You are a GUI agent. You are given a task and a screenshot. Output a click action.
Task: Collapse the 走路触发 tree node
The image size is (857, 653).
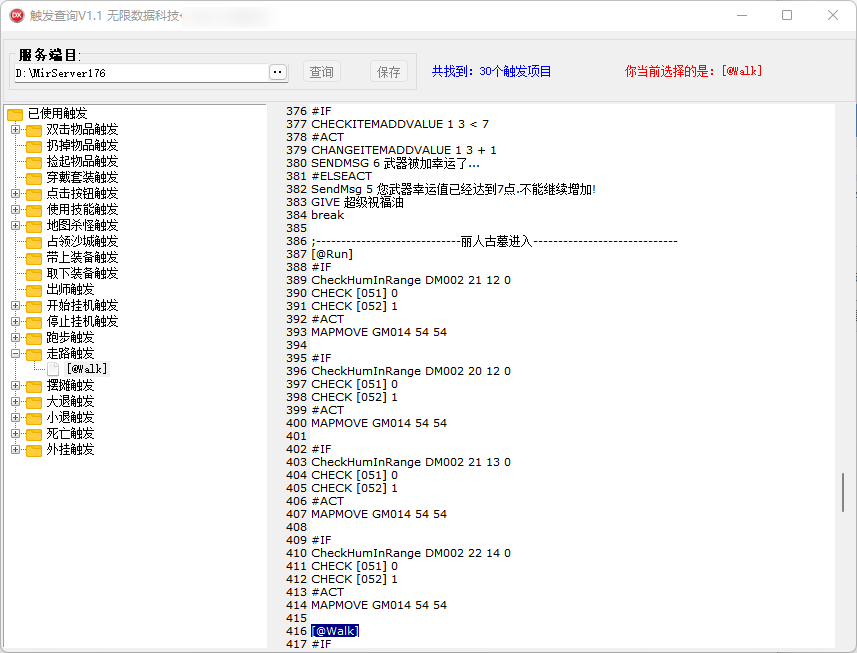pyautogui.click(x=15, y=354)
